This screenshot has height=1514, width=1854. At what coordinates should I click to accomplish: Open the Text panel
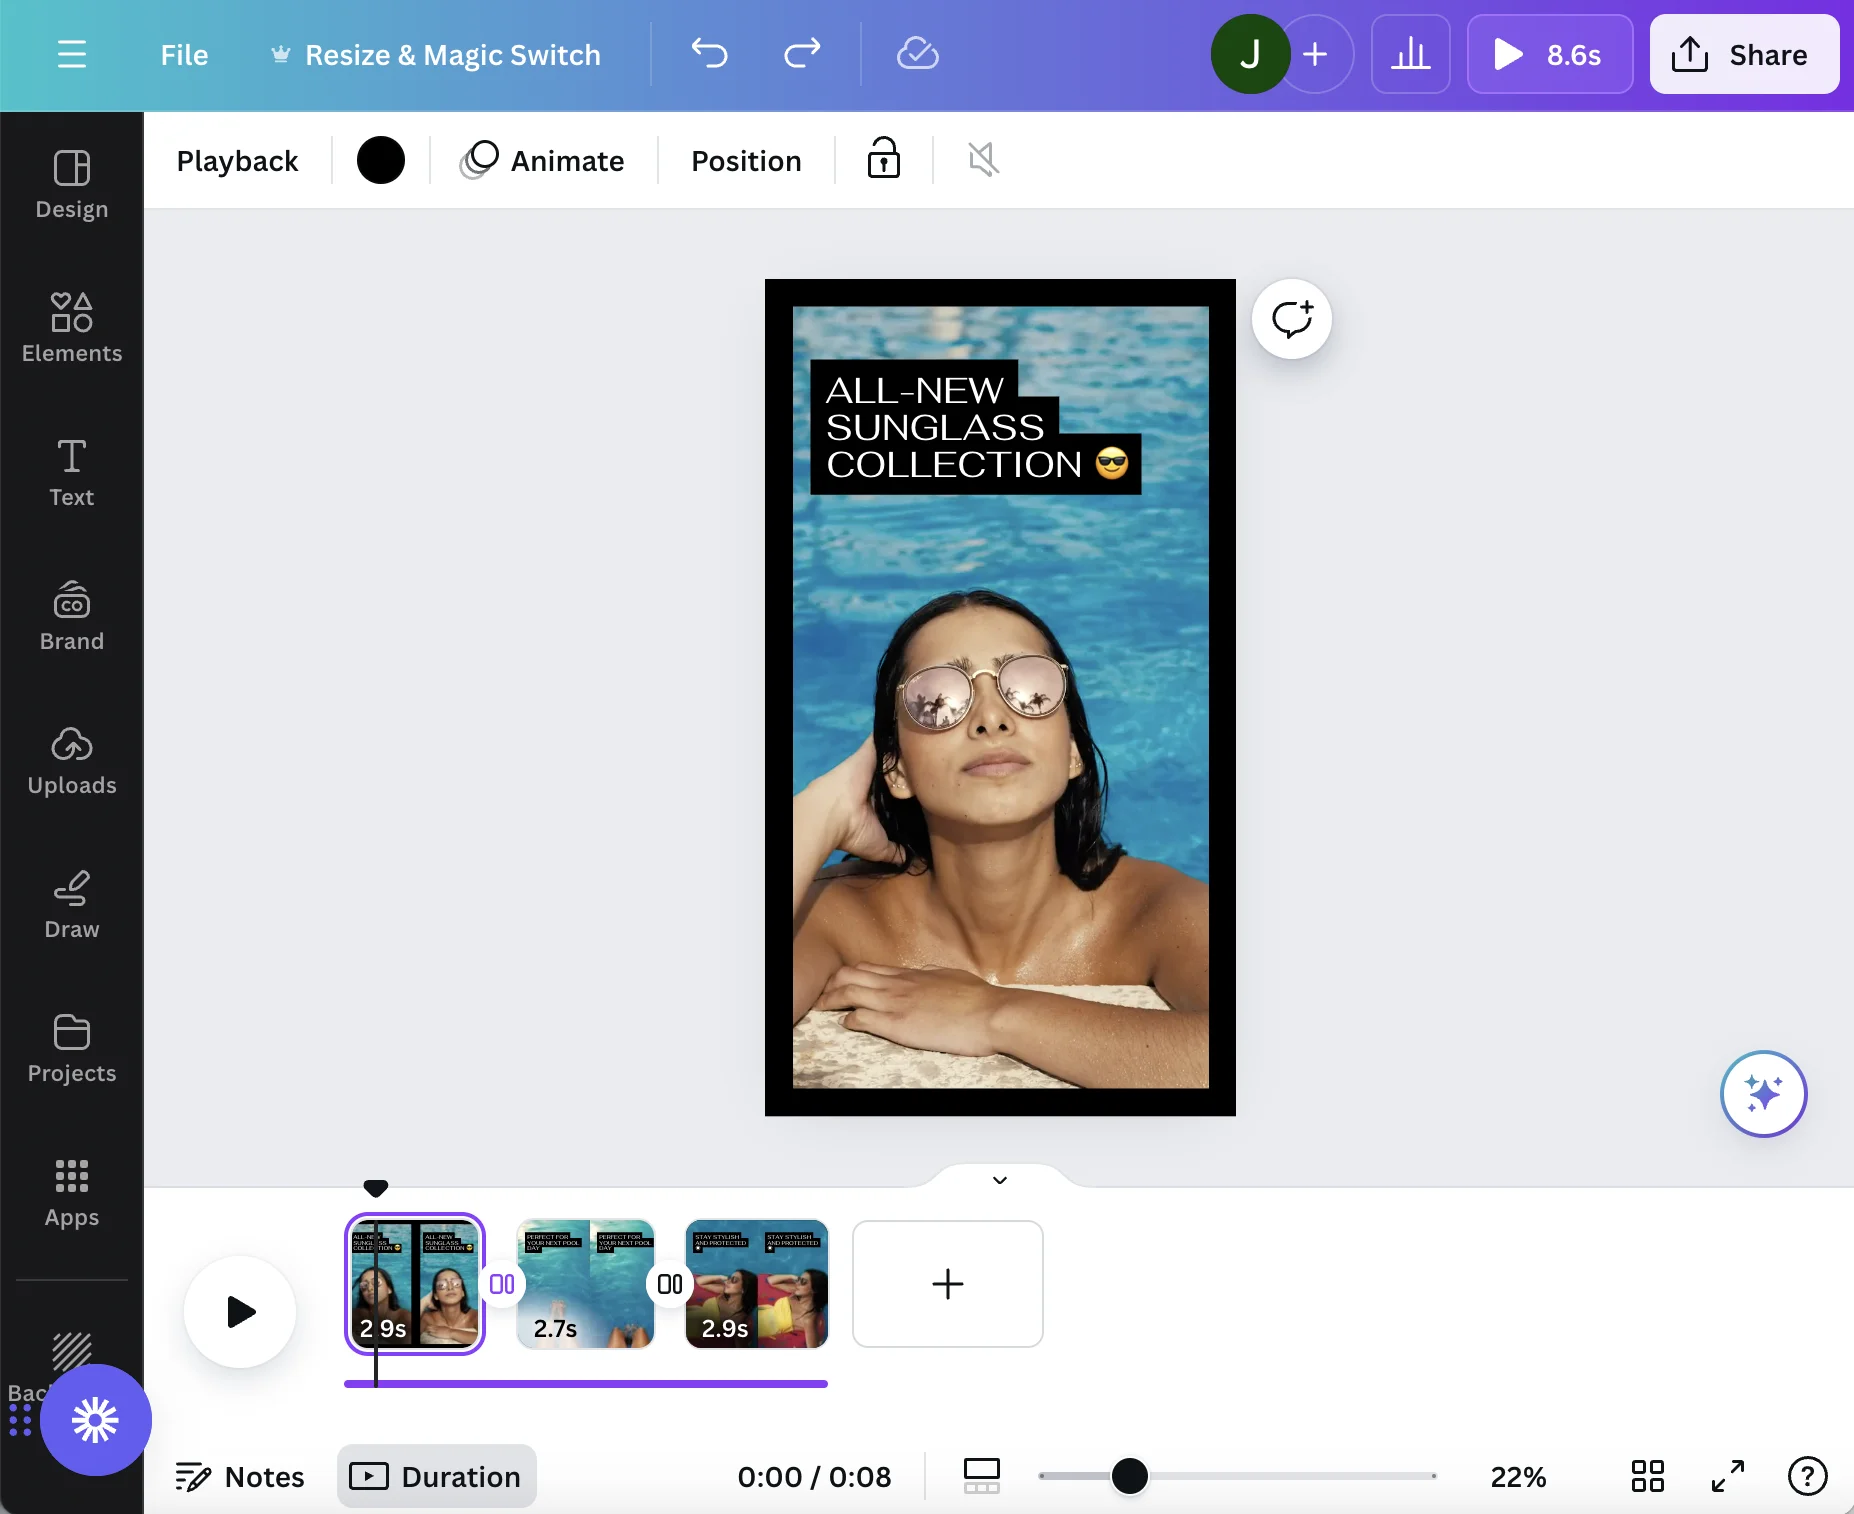[x=72, y=472]
